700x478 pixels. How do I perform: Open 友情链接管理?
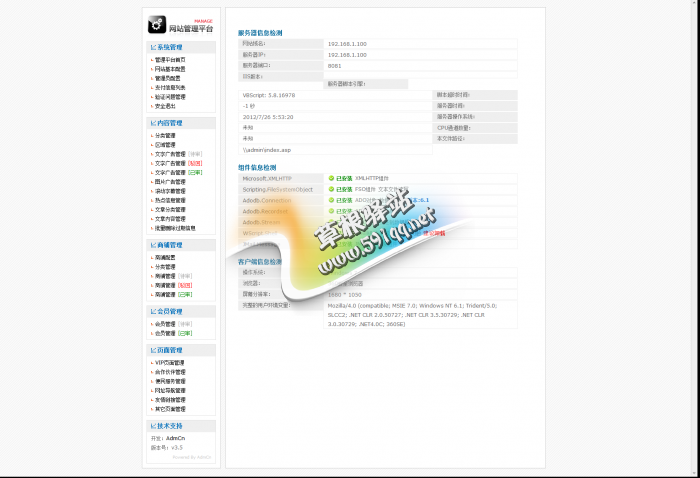(170, 400)
